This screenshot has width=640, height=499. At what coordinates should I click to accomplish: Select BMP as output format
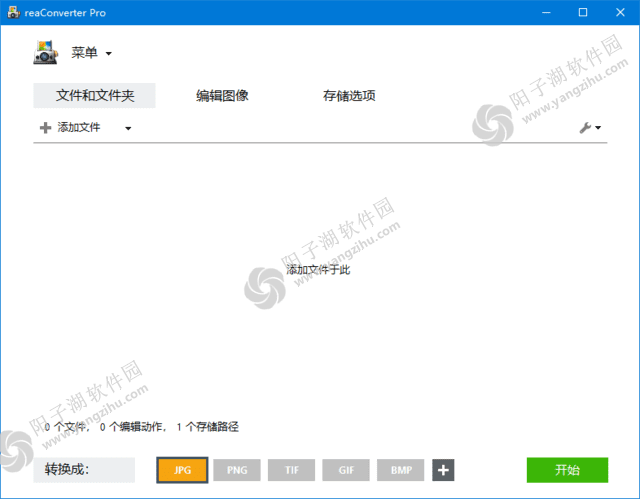[401, 470]
